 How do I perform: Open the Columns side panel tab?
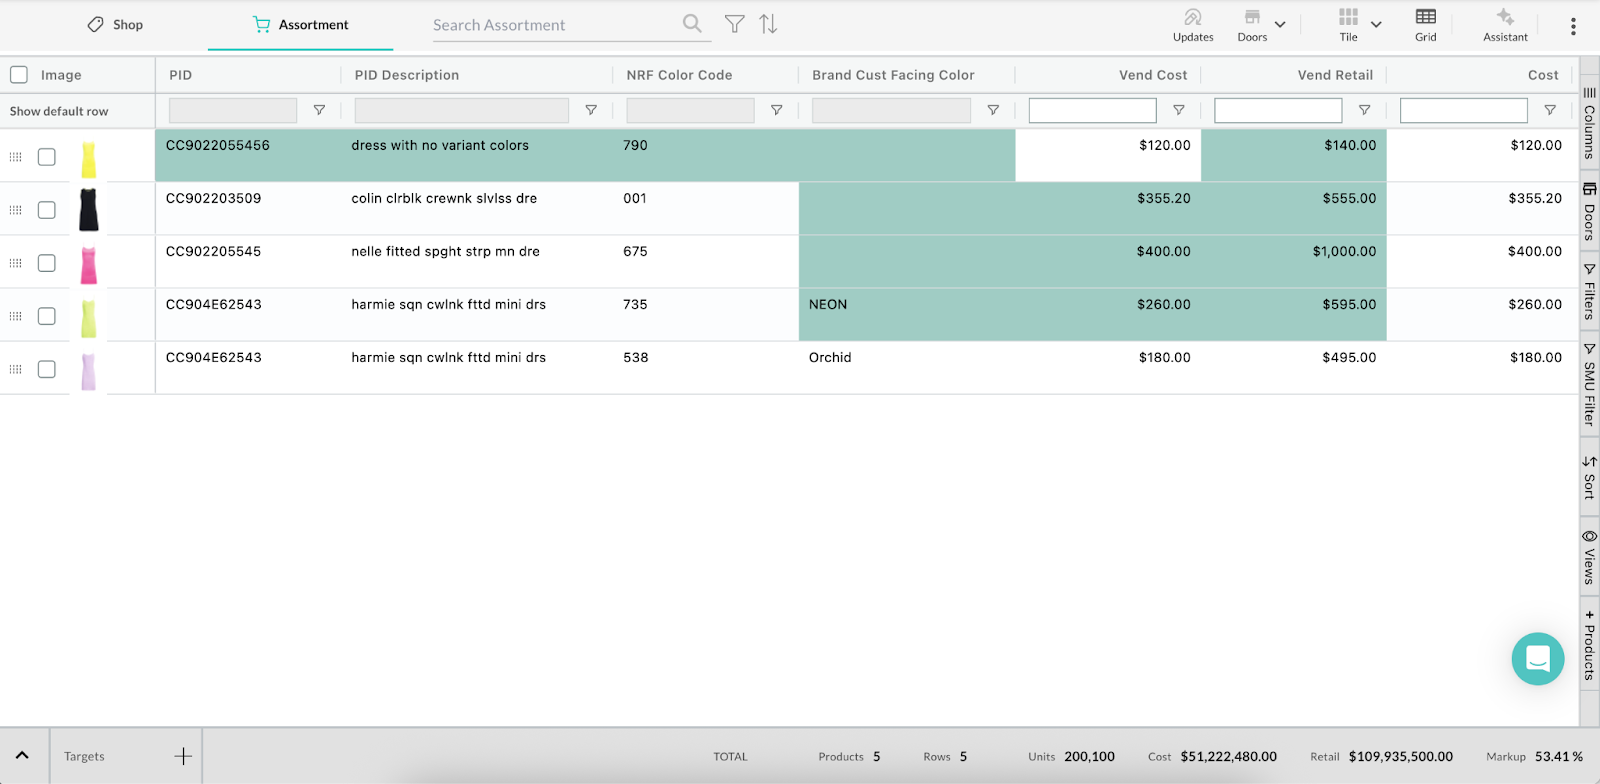pyautogui.click(x=1589, y=124)
